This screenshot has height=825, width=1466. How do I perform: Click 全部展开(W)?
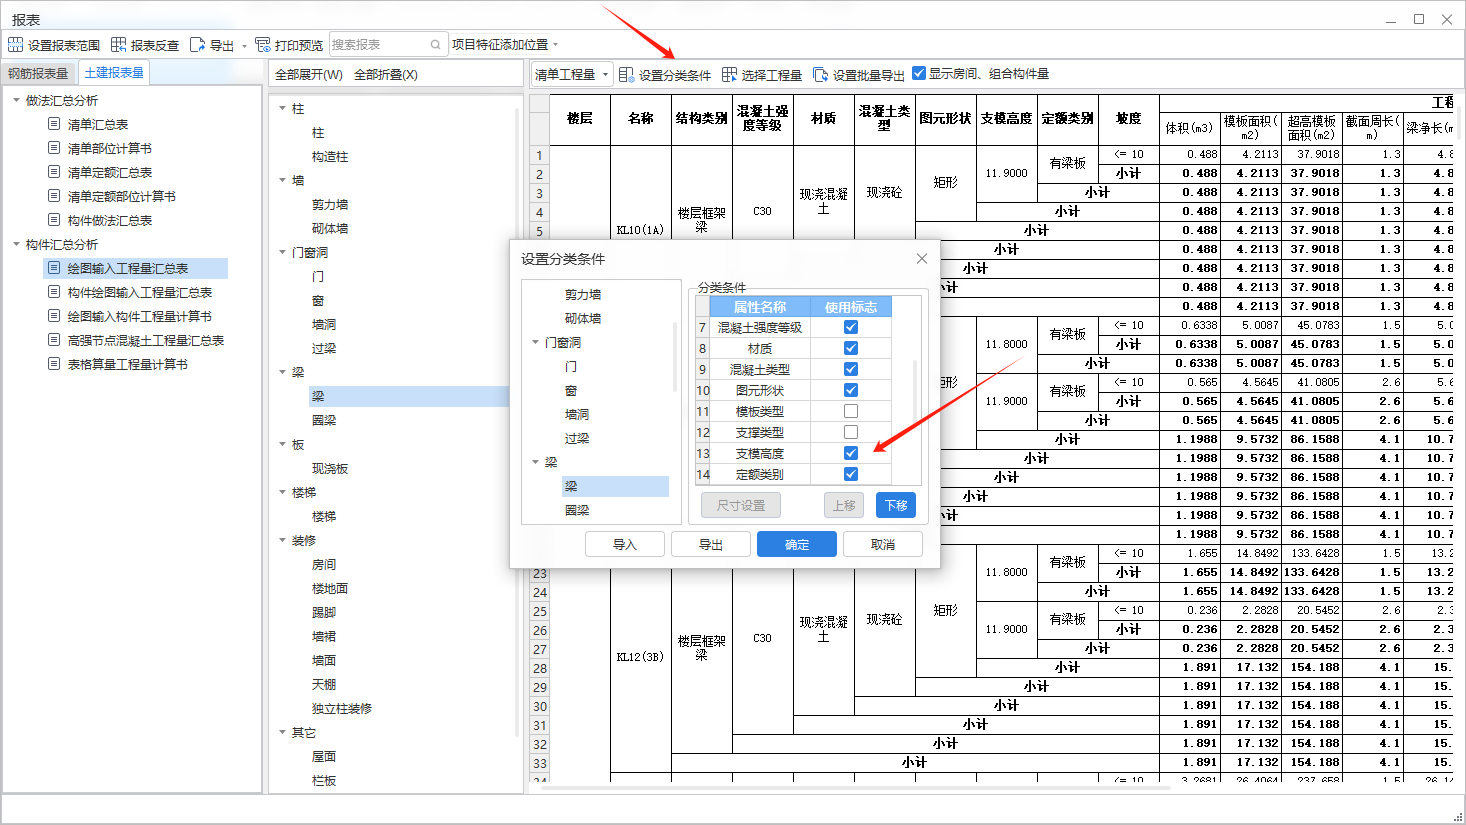[309, 75]
